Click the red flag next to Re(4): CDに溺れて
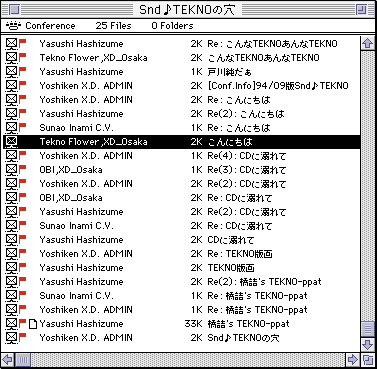This screenshot has height=369, width=377. coord(22,155)
